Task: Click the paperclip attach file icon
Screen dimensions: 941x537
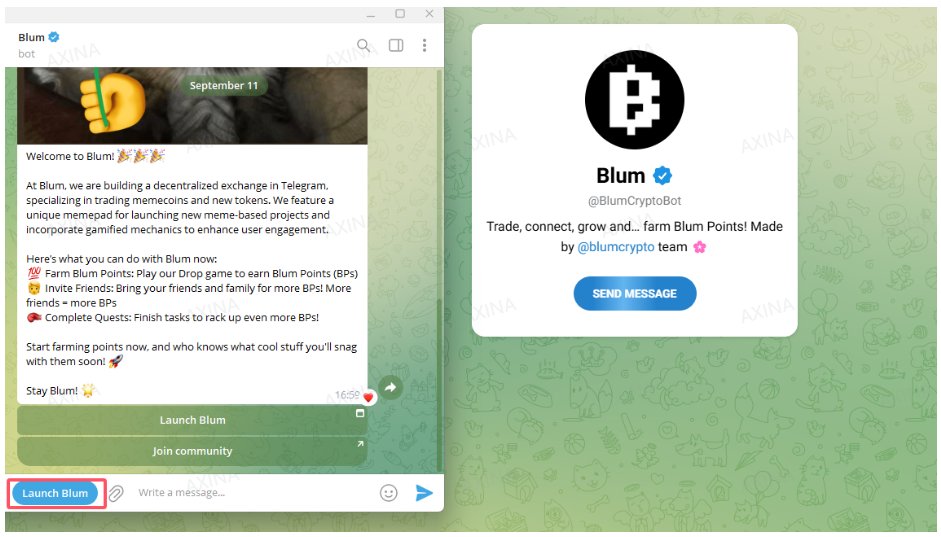Action: click(116, 493)
